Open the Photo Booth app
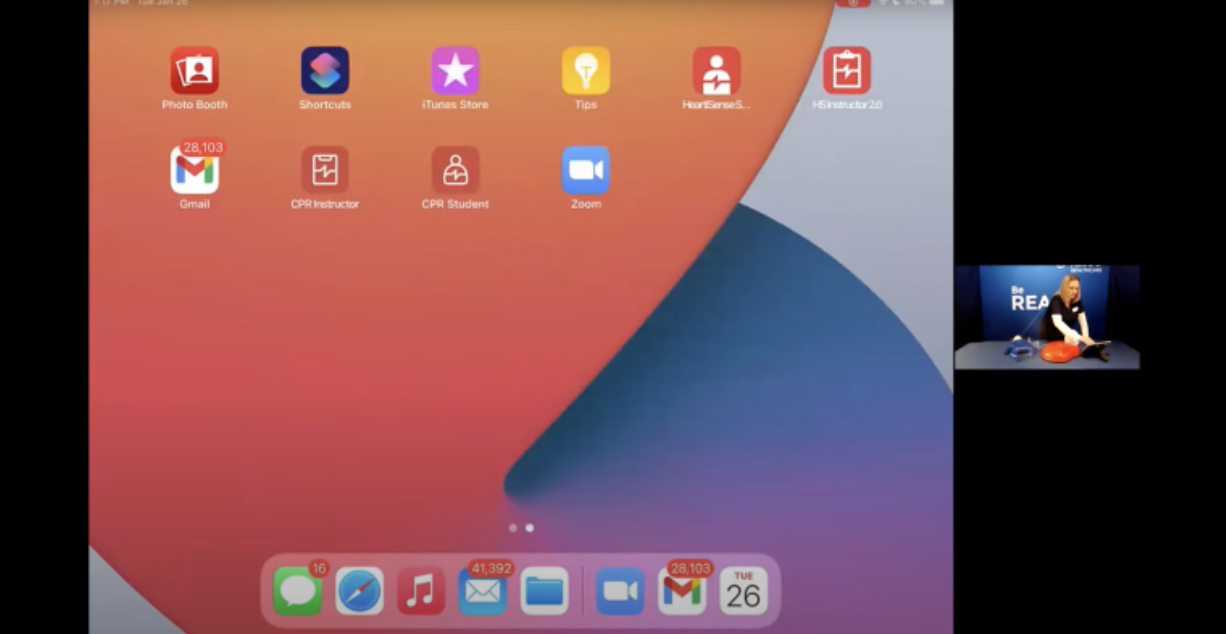The height and width of the screenshot is (634, 1226). coord(195,71)
